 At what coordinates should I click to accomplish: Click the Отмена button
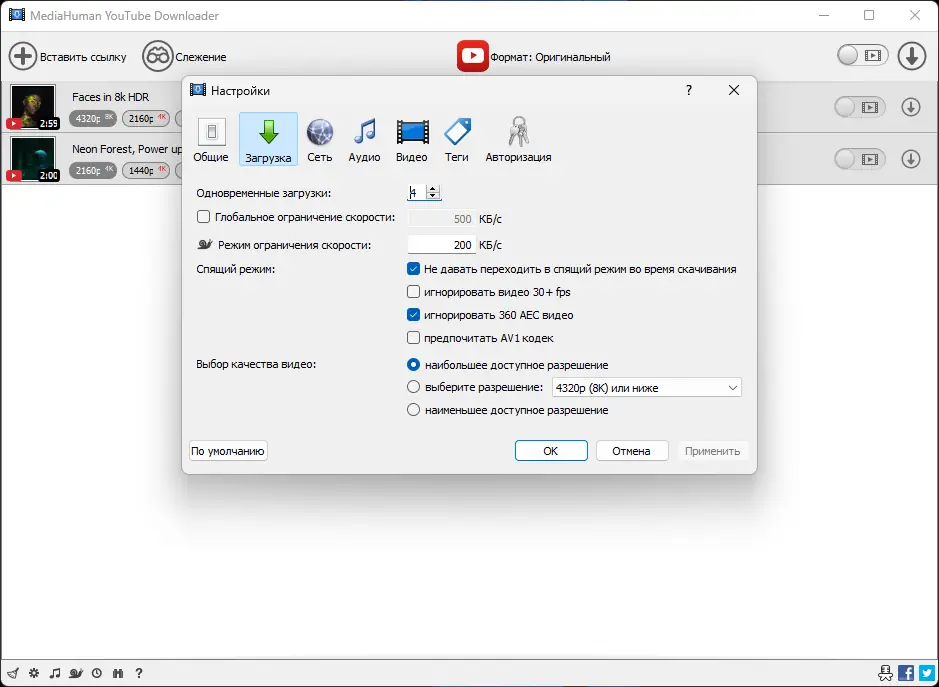[632, 451]
